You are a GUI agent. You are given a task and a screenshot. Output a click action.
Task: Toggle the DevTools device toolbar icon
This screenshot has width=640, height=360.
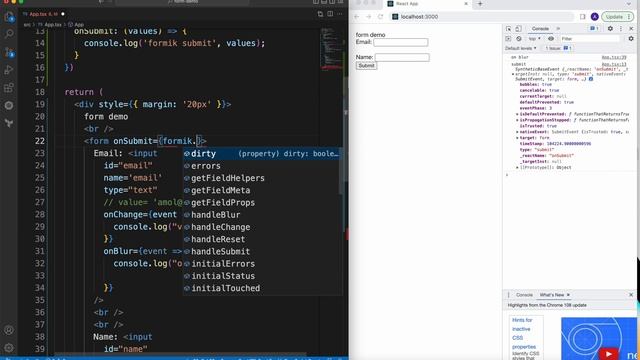point(518,29)
